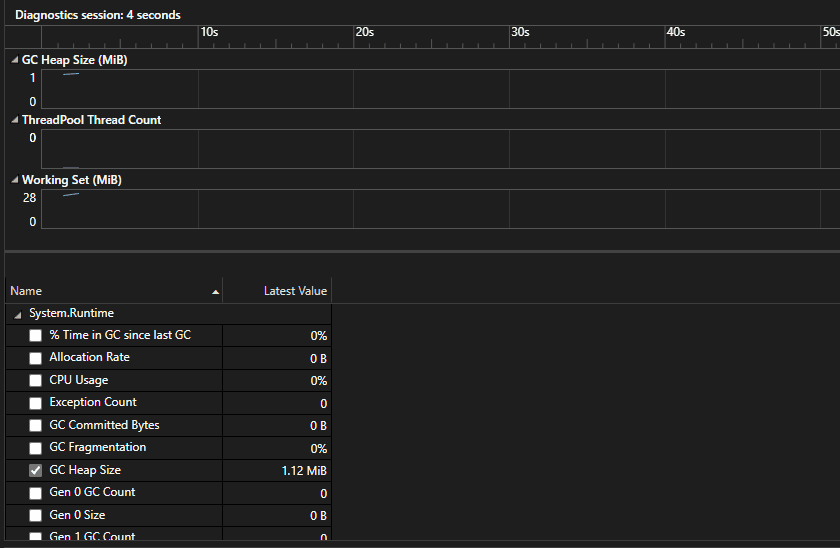Viewport: 840px width, 548px height.
Task: Check the GC Committed Bytes checkbox
Action: click(35, 425)
